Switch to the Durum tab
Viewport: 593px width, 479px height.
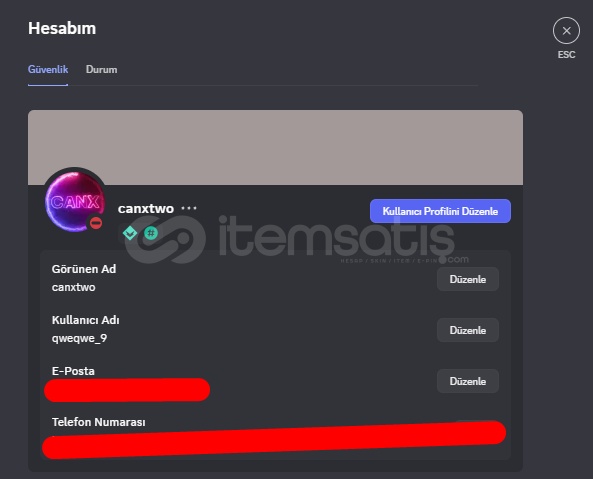tap(101, 70)
